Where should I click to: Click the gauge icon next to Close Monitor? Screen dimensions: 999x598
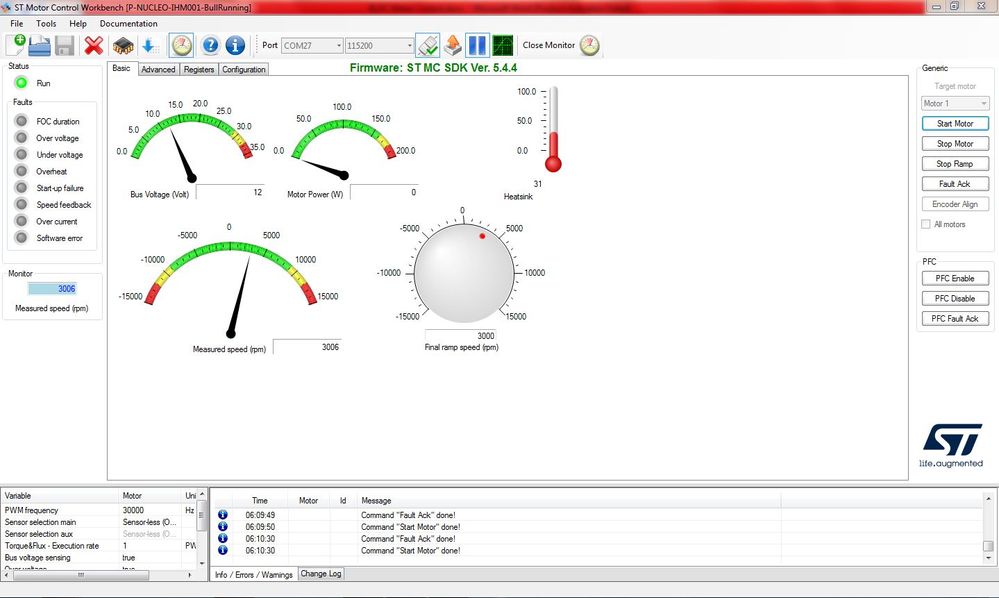click(590, 45)
